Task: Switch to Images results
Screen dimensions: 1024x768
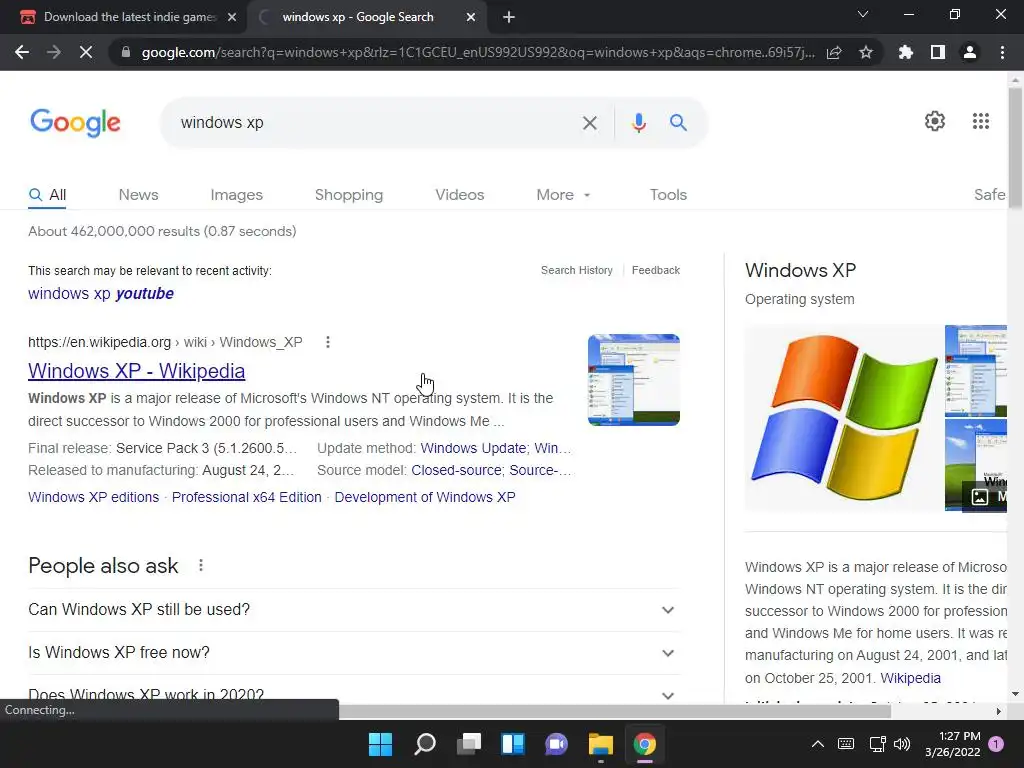Action: click(x=236, y=195)
